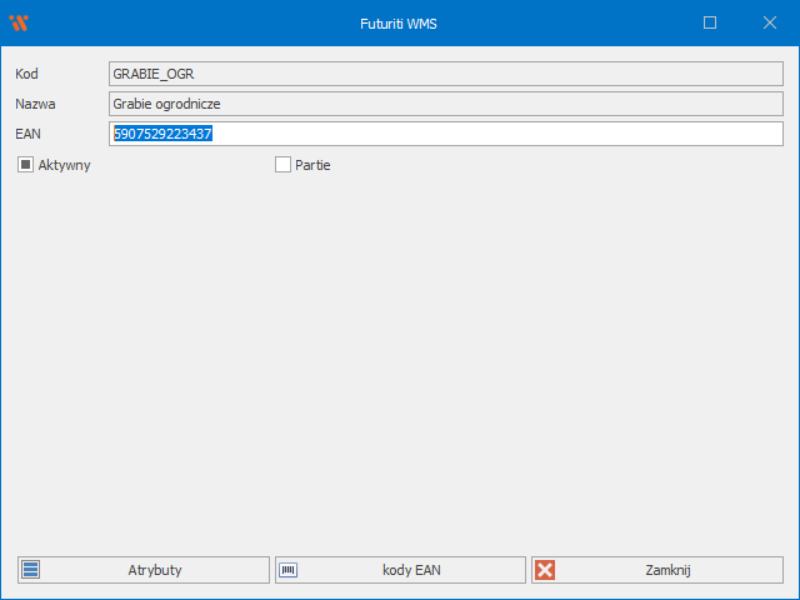Click the Aktywny checkbox label text
This screenshot has height=600, width=800.
[x=63, y=165]
